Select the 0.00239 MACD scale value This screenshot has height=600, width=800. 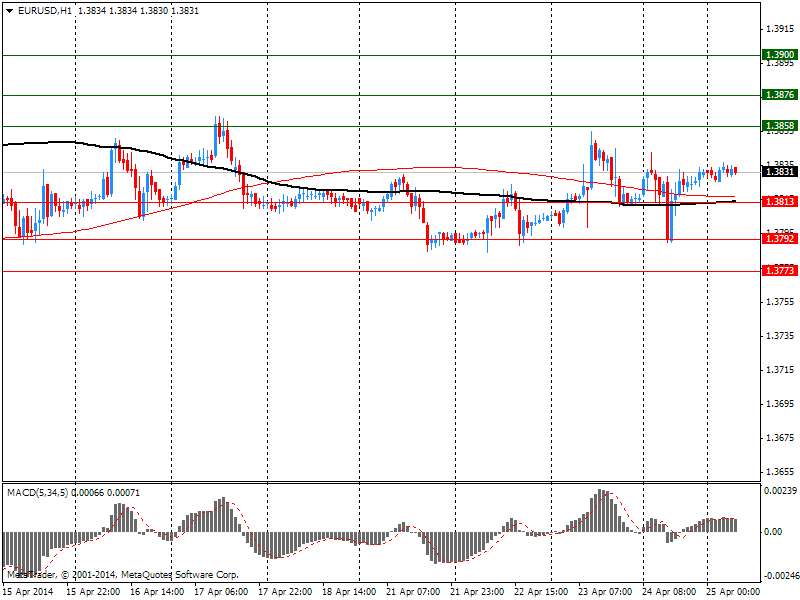coord(780,491)
